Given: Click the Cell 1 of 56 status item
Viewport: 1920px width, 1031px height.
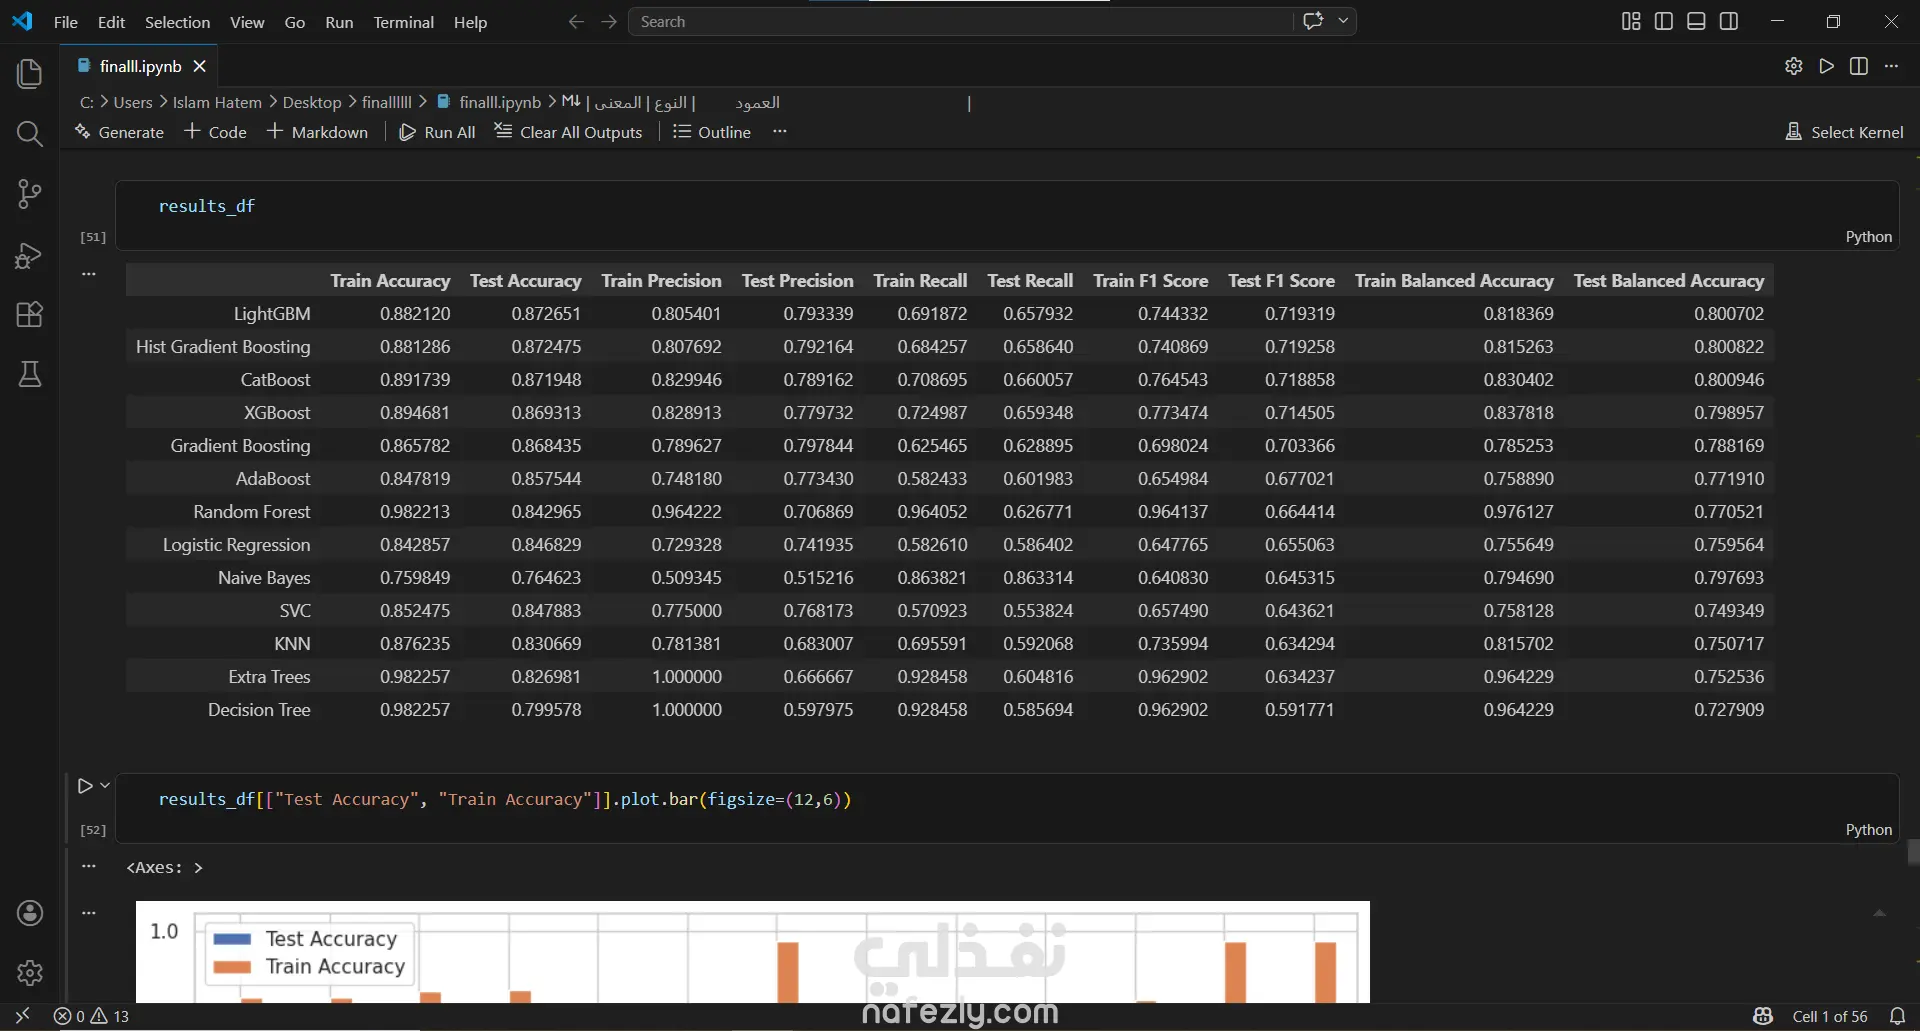Looking at the screenshot, I should 1829,1016.
